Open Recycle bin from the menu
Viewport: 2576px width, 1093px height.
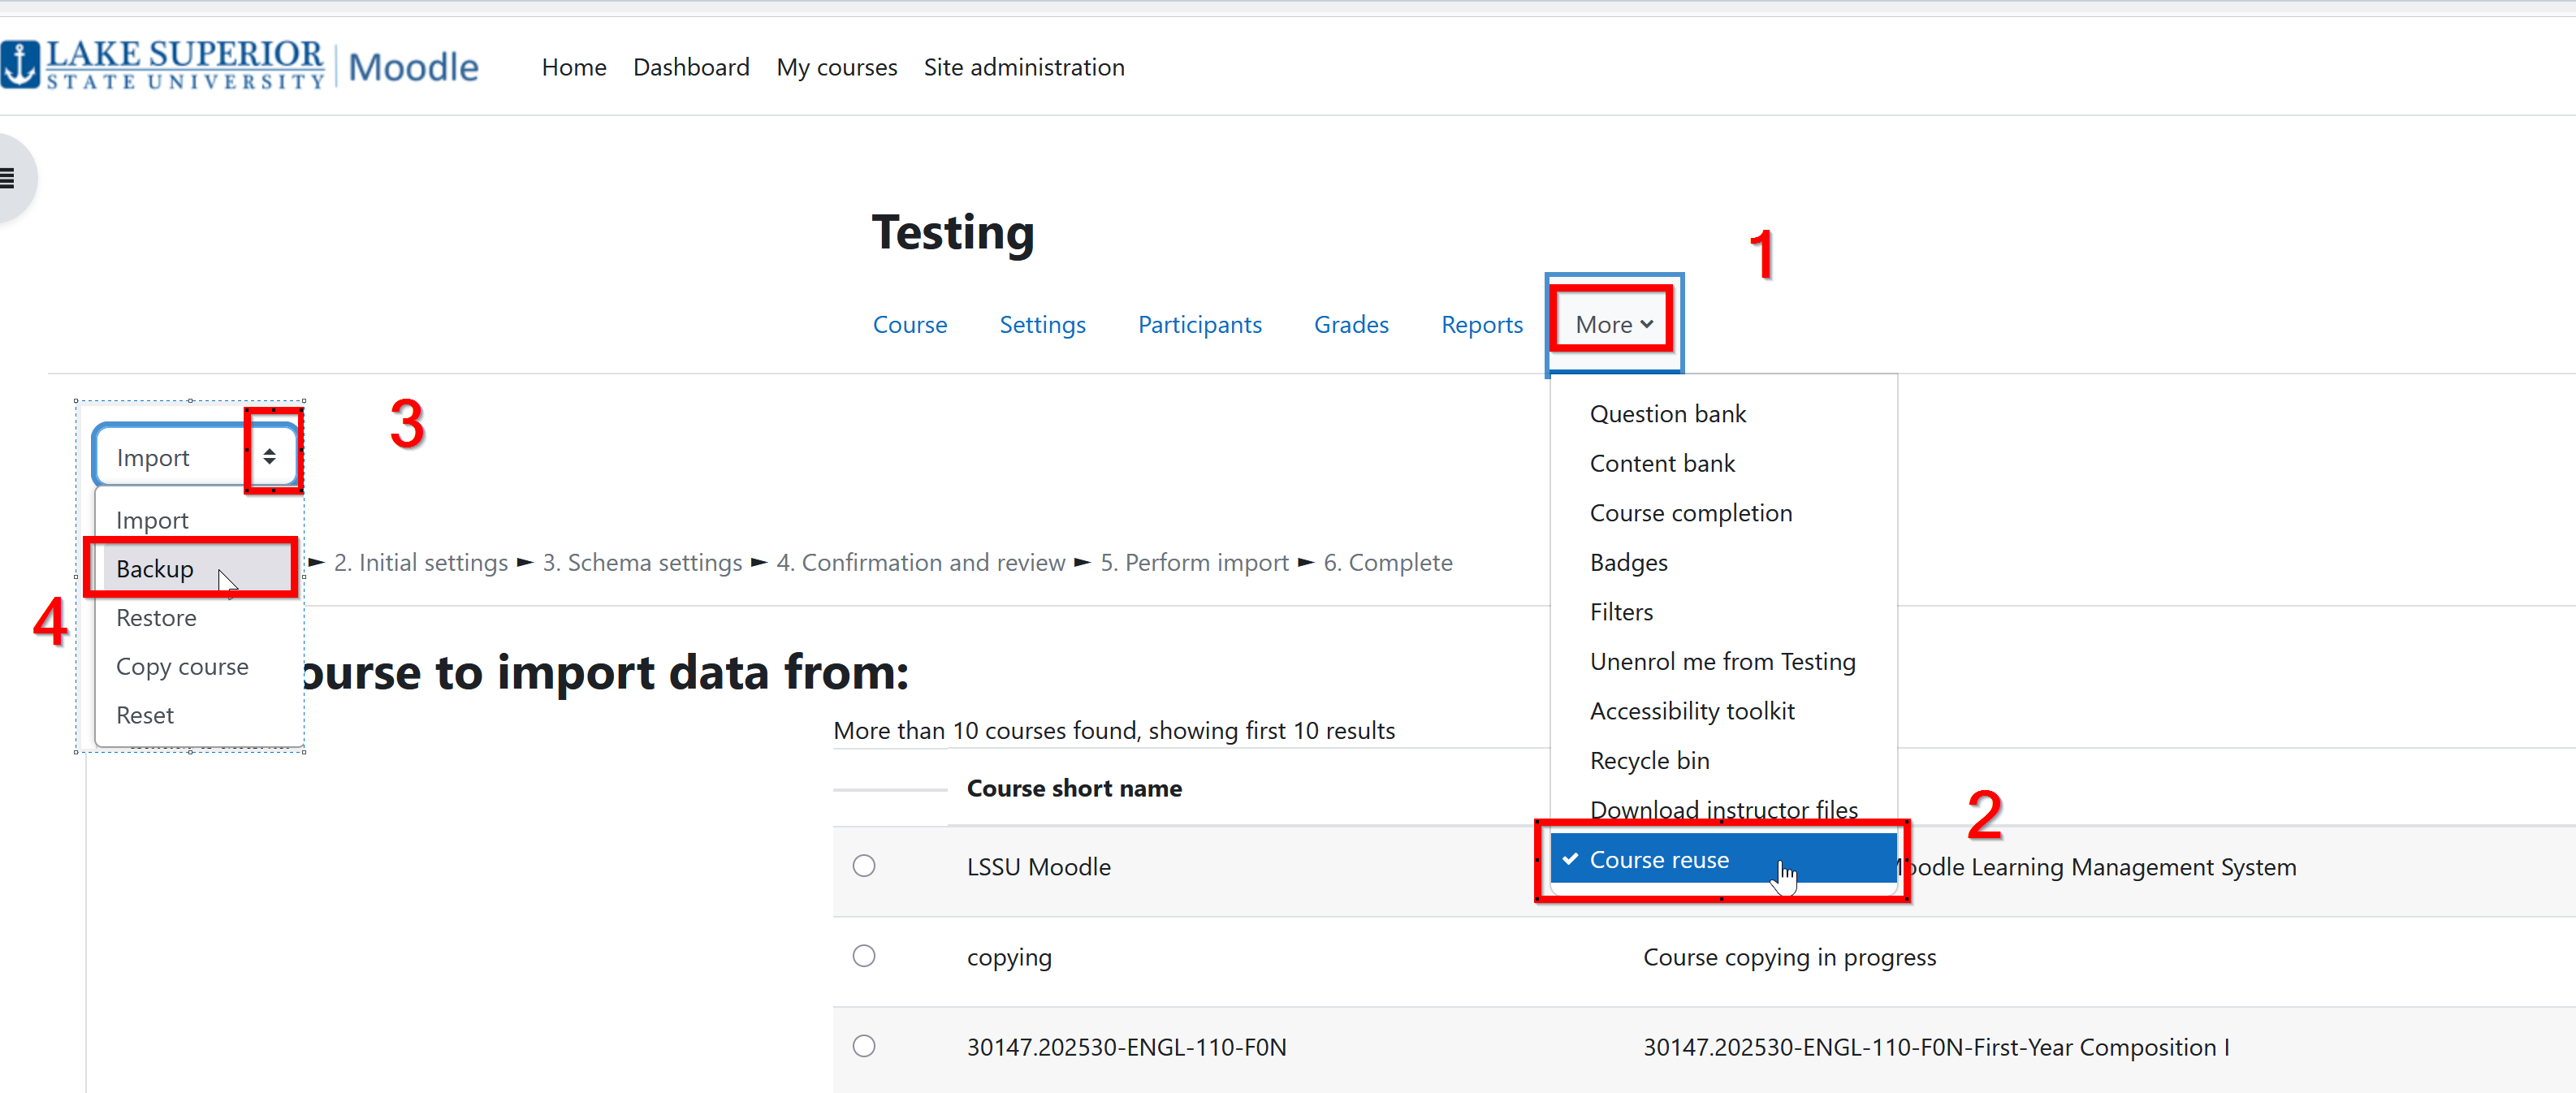(1649, 761)
